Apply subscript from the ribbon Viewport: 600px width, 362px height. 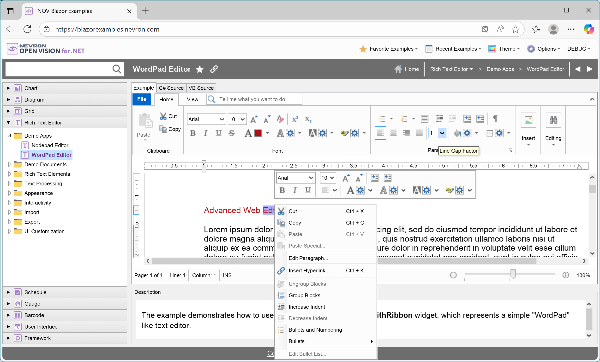pyautogui.click(x=308, y=119)
